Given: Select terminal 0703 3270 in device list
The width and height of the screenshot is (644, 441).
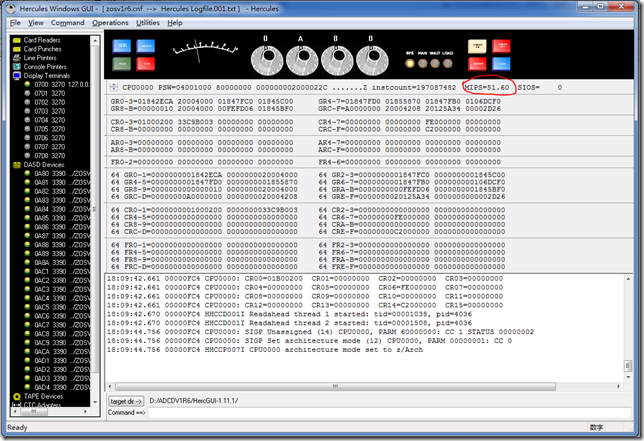Looking at the screenshot, I should click(50, 111).
